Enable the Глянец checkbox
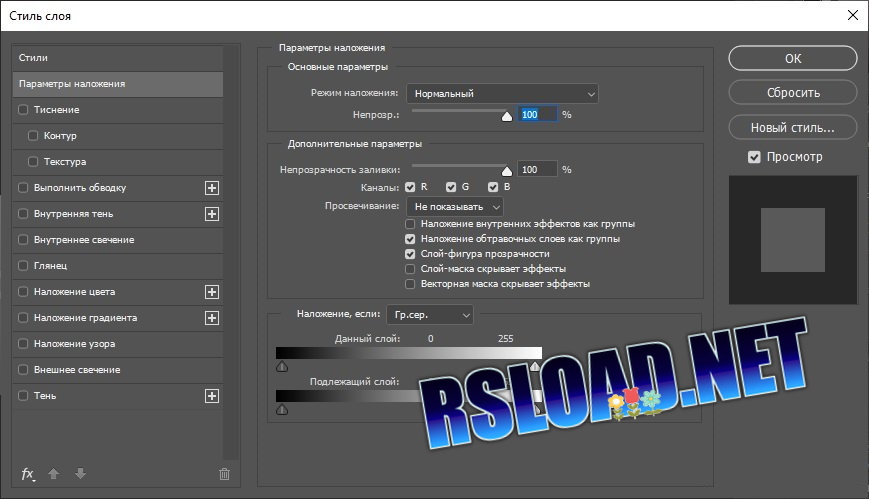This screenshot has height=499, width=869. pos(23,266)
